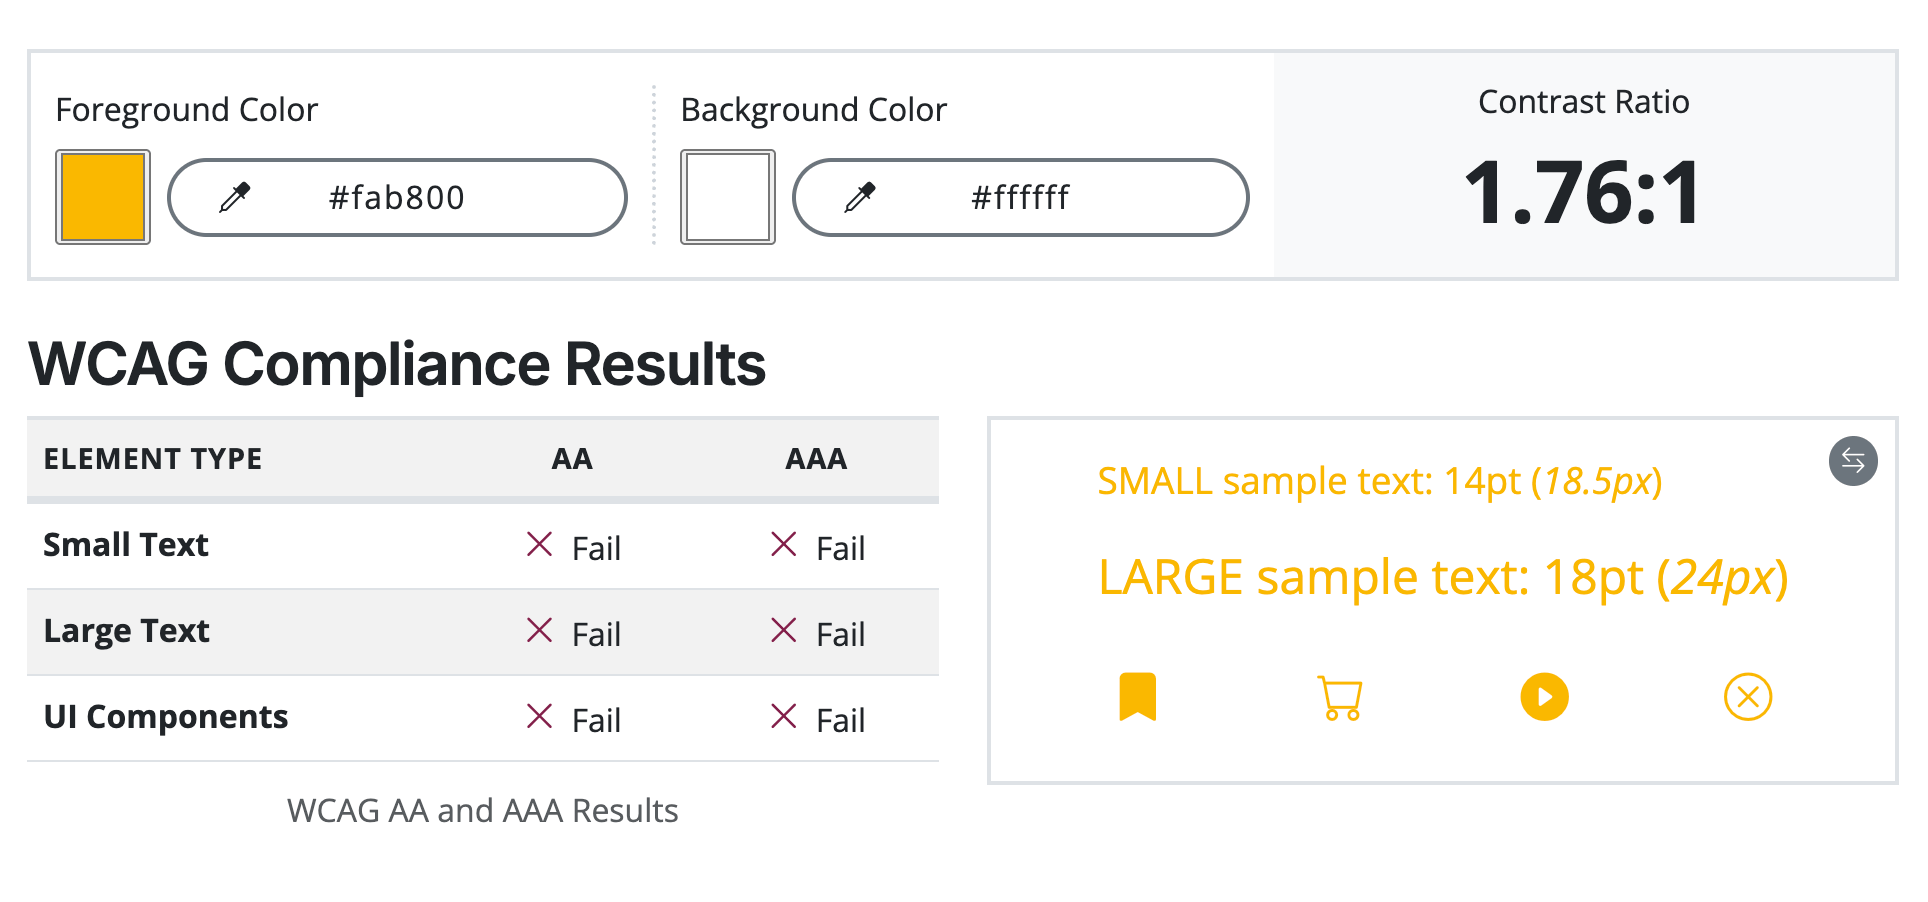Click the 1.76:1 contrast ratio value
The image size is (1928, 902).
1583,193
